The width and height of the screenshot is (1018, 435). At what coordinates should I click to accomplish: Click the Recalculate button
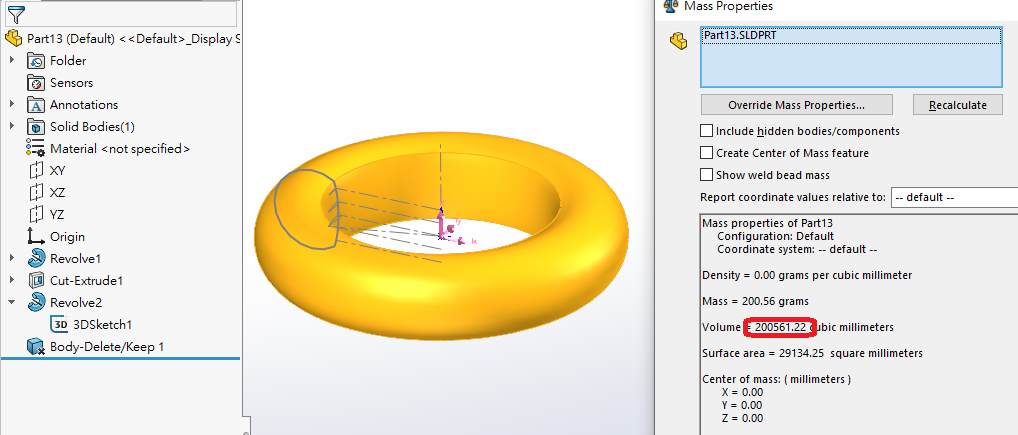pos(958,105)
